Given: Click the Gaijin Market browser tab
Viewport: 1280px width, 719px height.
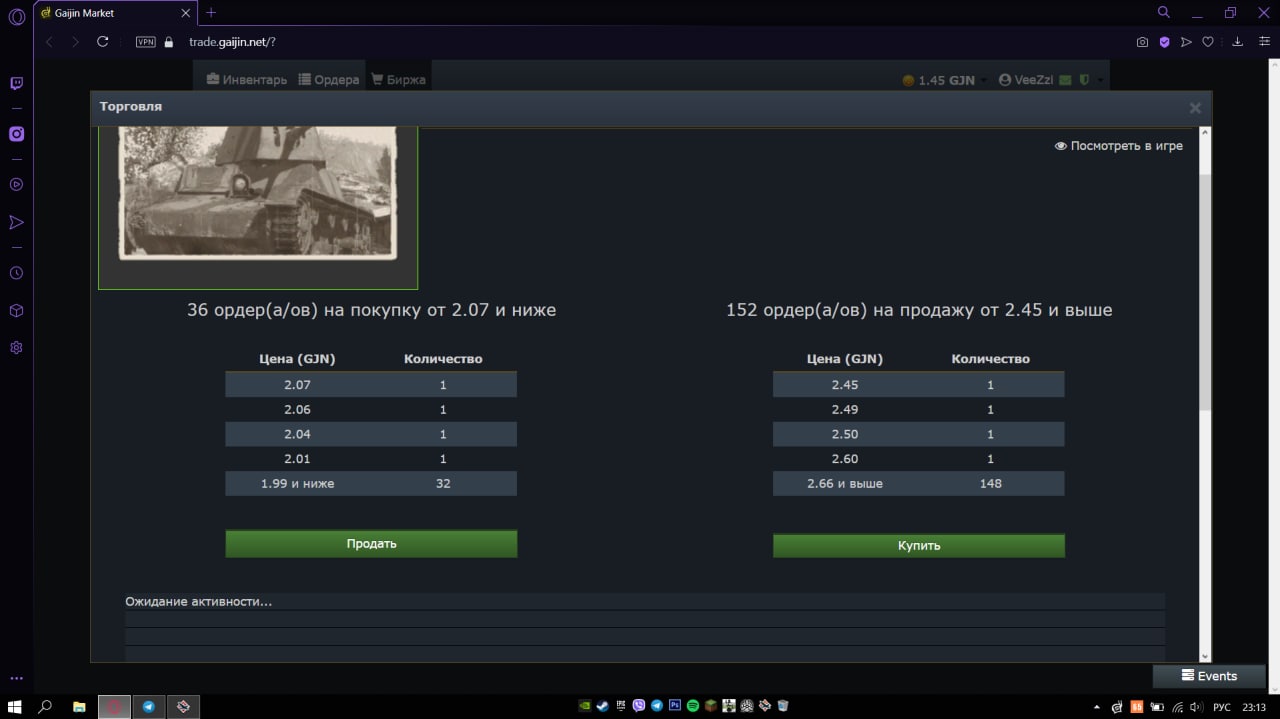Looking at the screenshot, I should [x=115, y=13].
